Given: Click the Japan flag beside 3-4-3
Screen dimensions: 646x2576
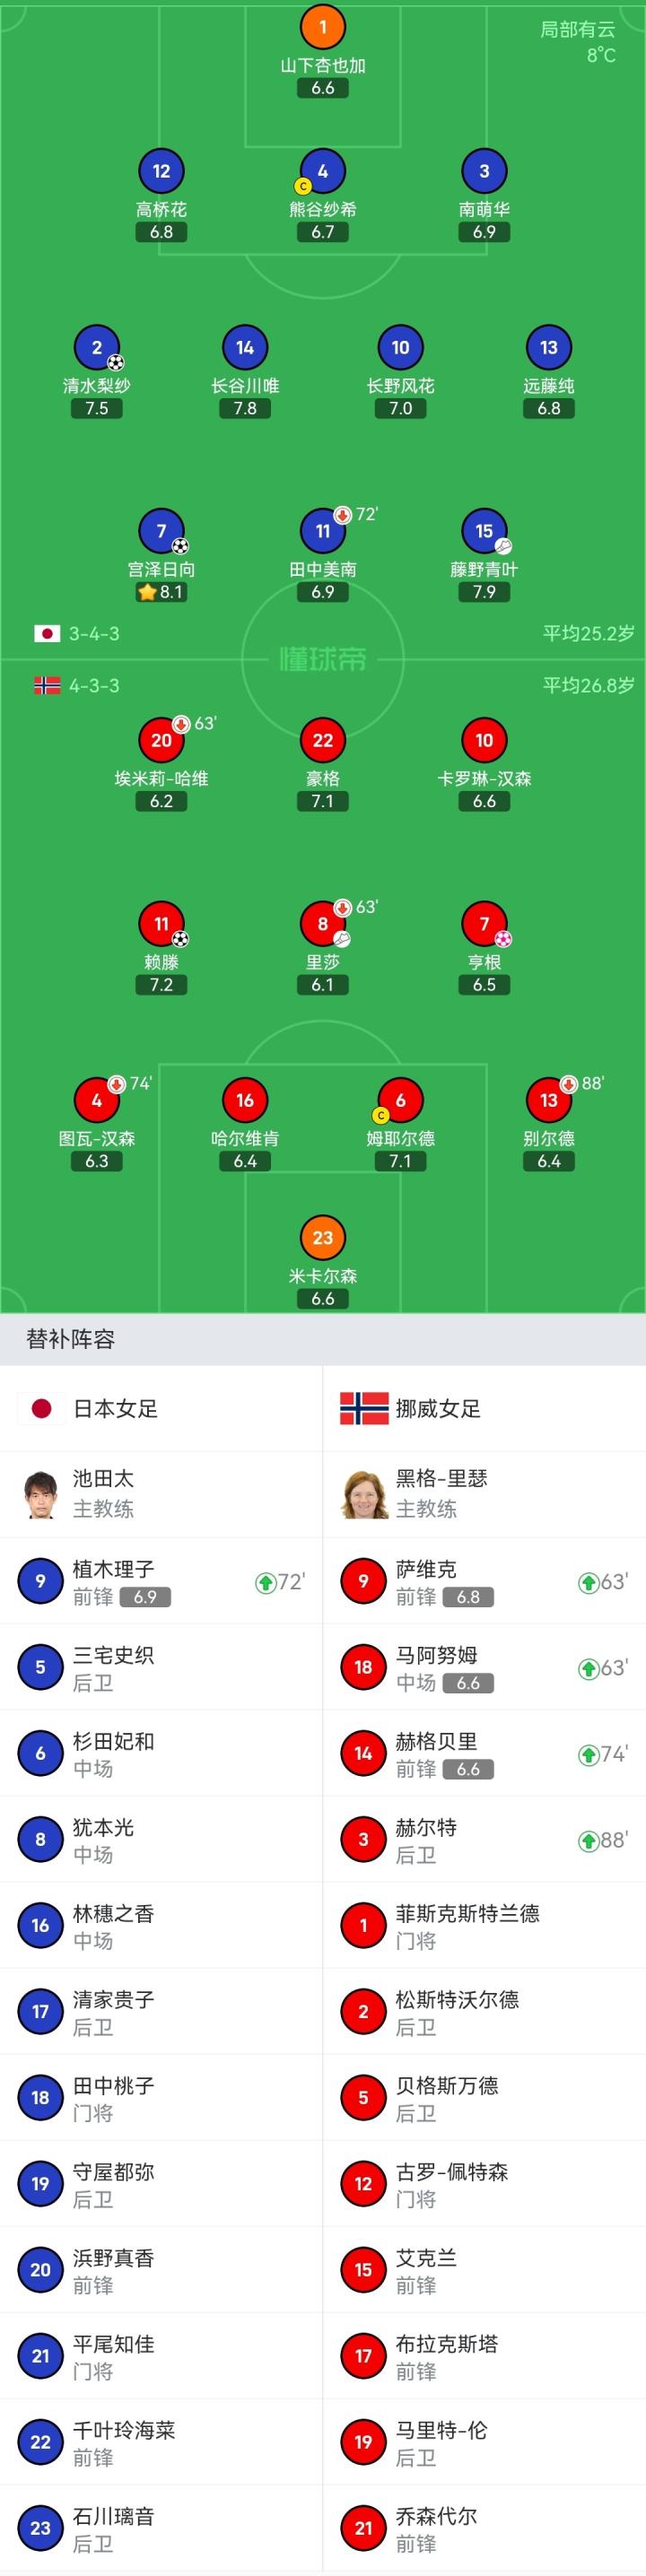Looking at the screenshot, I should pyautogui.click(x=47, y=633).
